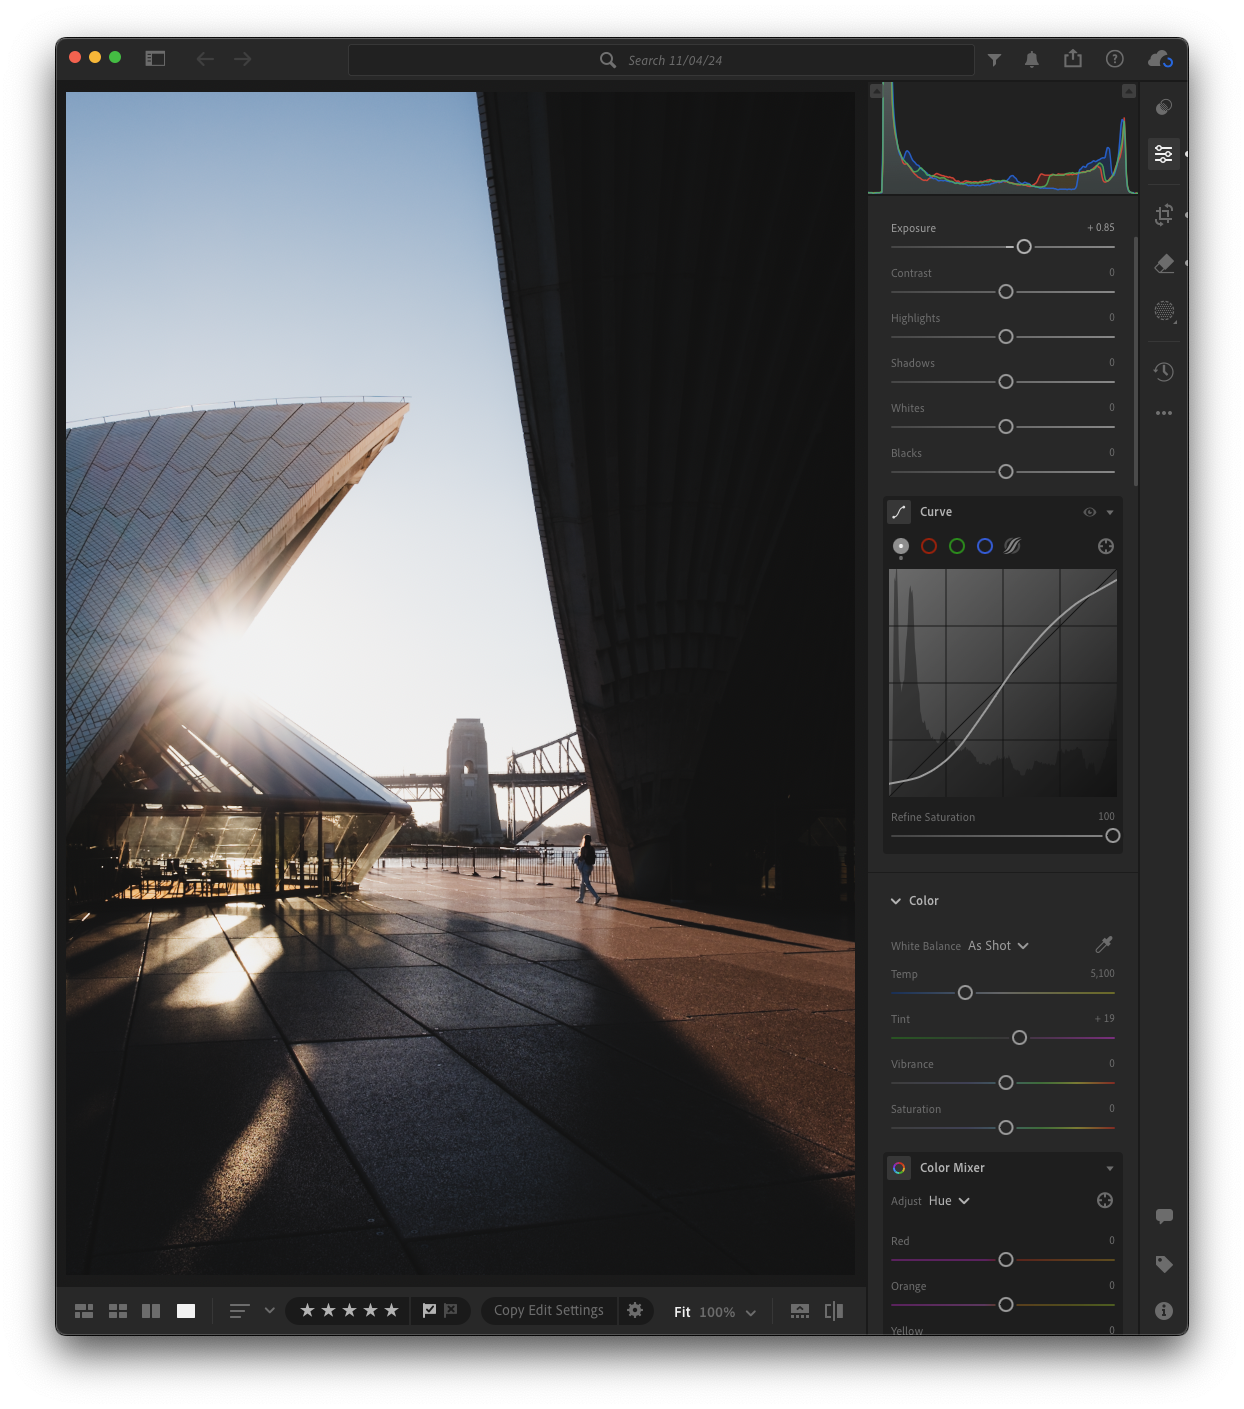1244x1409 pixels.
Task: Click the Tint slider handle
Action: point(1019,1038)
